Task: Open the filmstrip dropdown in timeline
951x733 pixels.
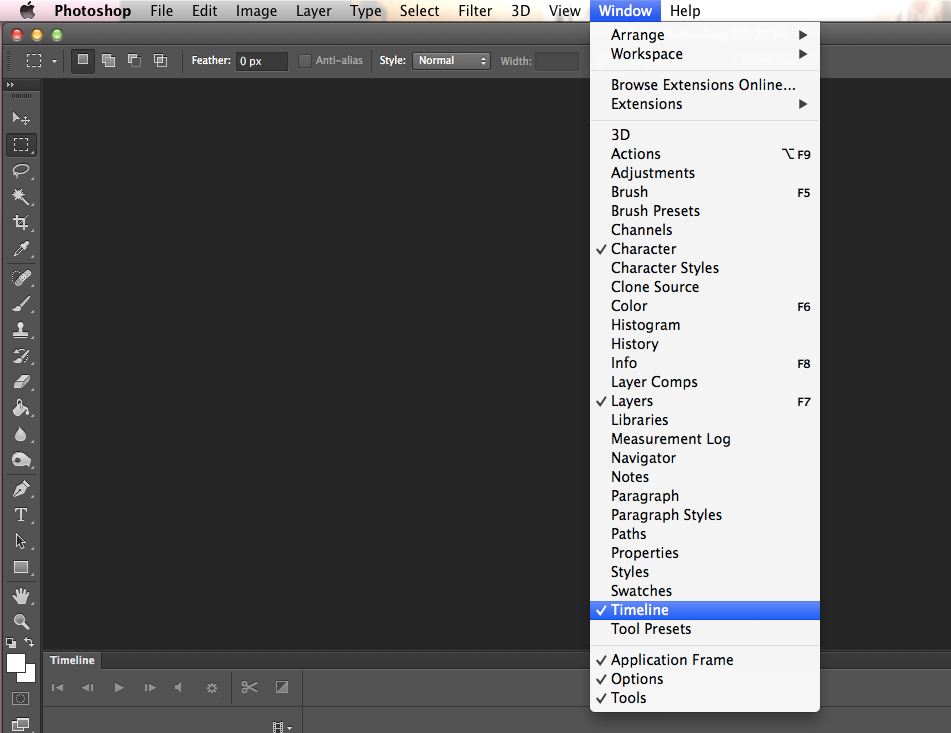Action: tap(282, 727)
